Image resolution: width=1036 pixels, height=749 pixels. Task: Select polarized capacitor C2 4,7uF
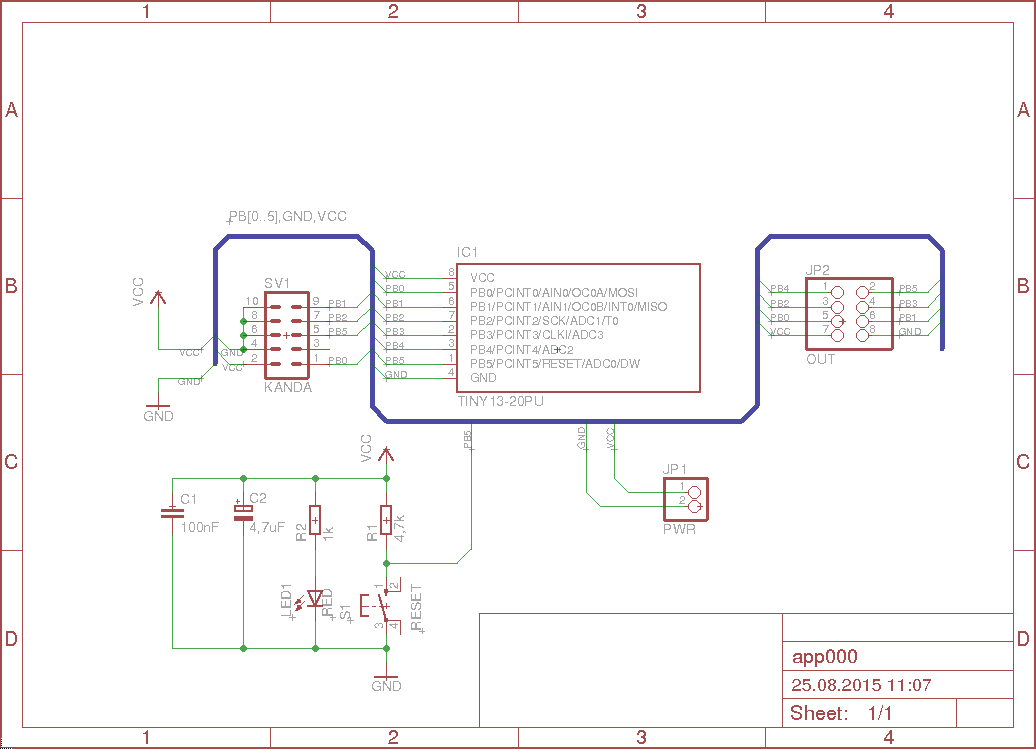[243, 513]
